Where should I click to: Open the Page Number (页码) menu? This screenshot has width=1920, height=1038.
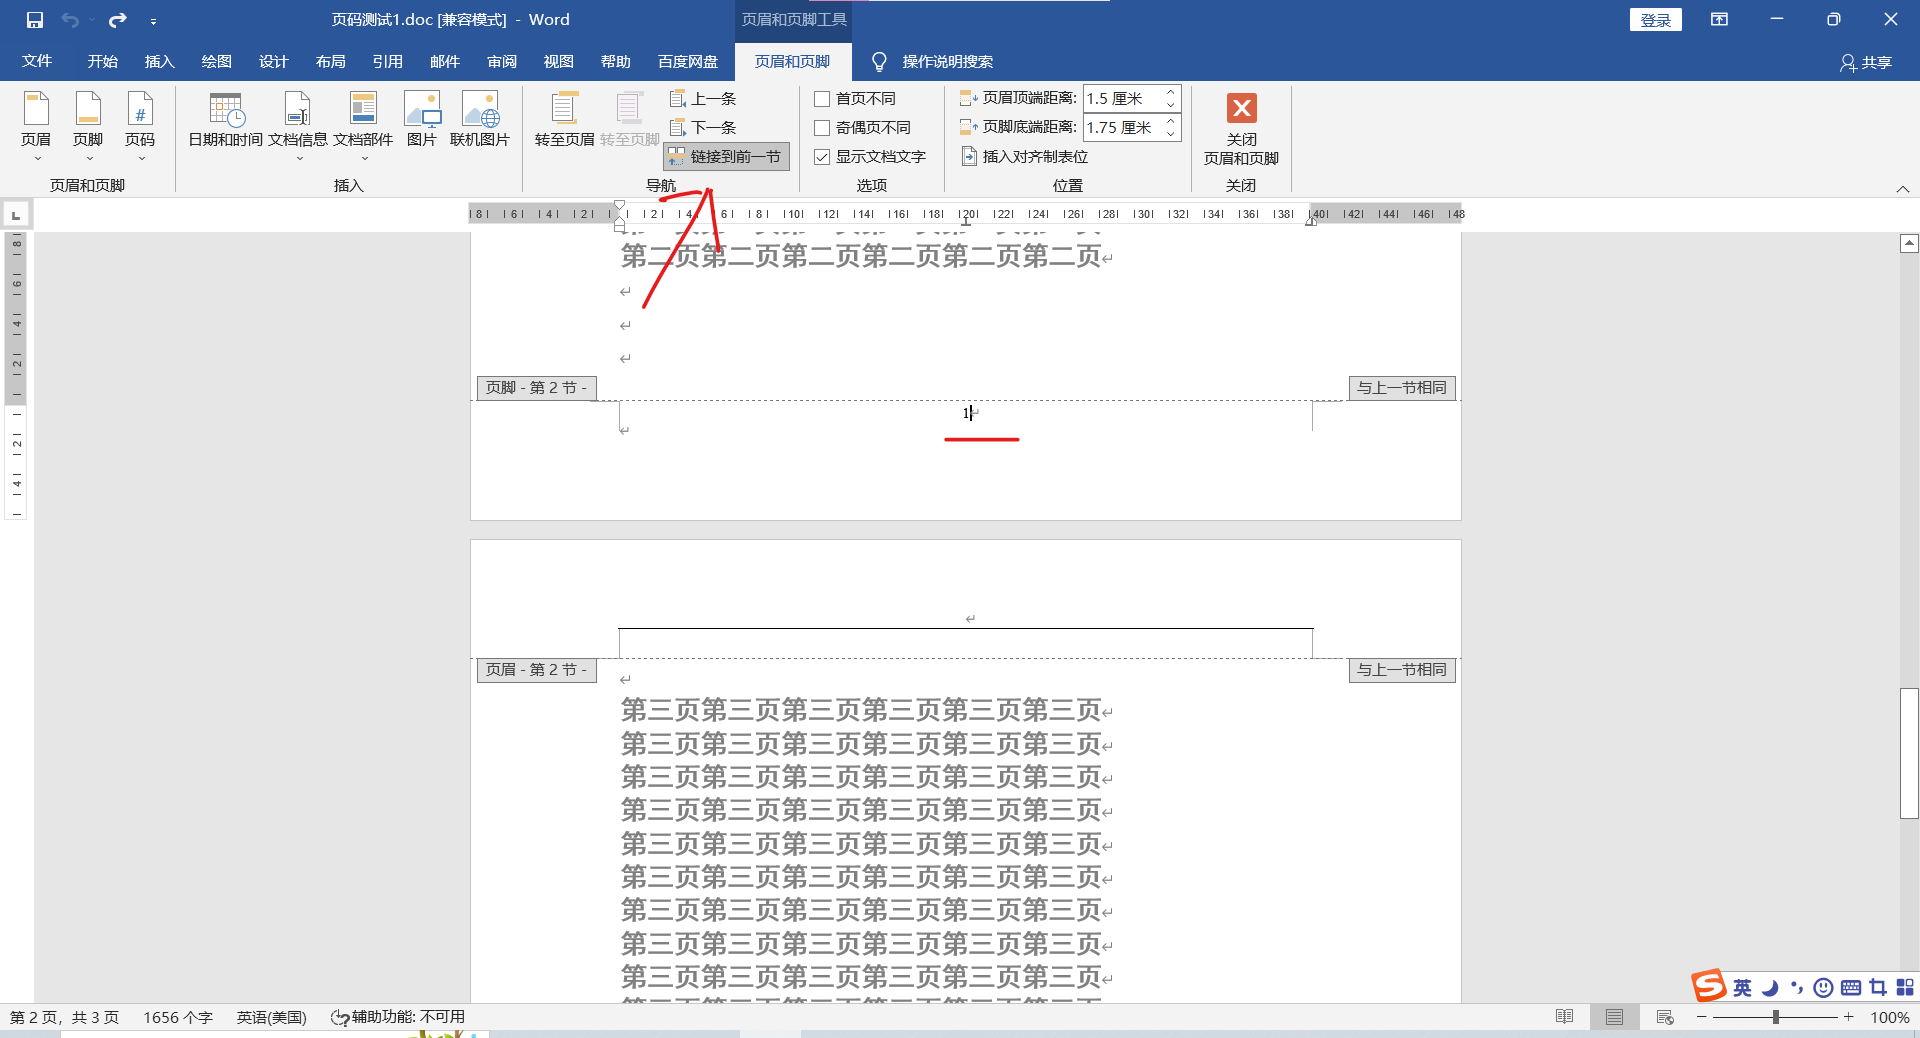tap(140, 126)
